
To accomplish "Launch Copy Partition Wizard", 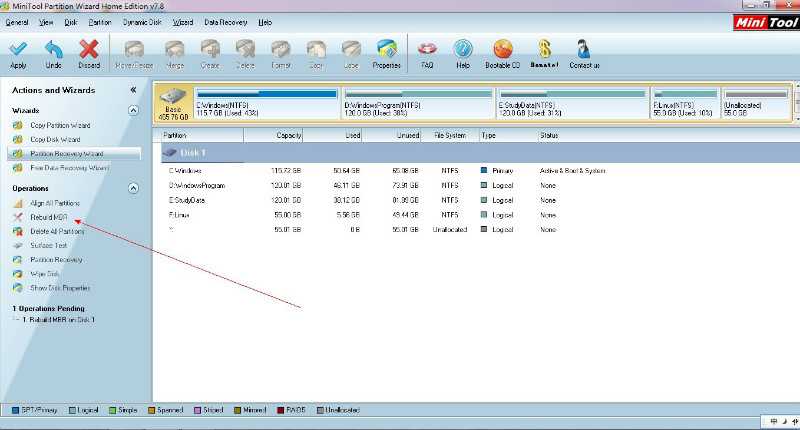I will [x=60, y=125].
